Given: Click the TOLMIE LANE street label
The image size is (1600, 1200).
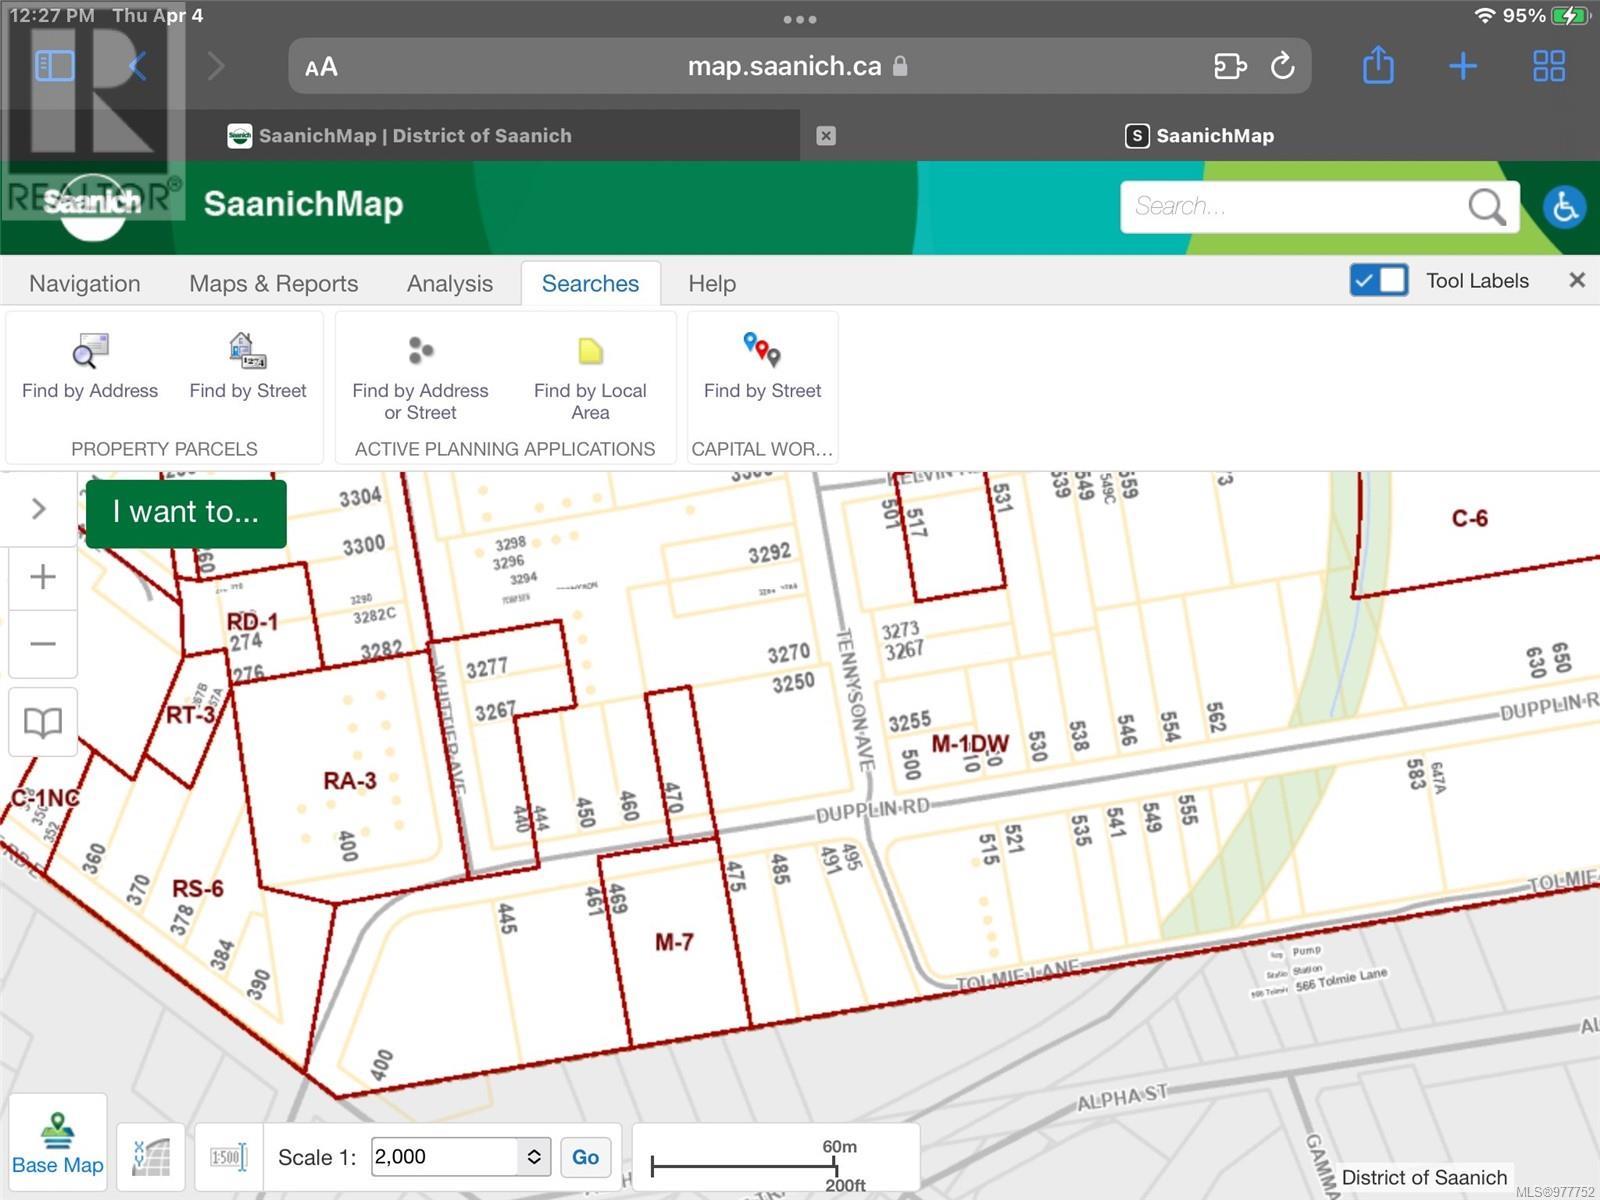Looking at the screenshot, I should 1018,974.
